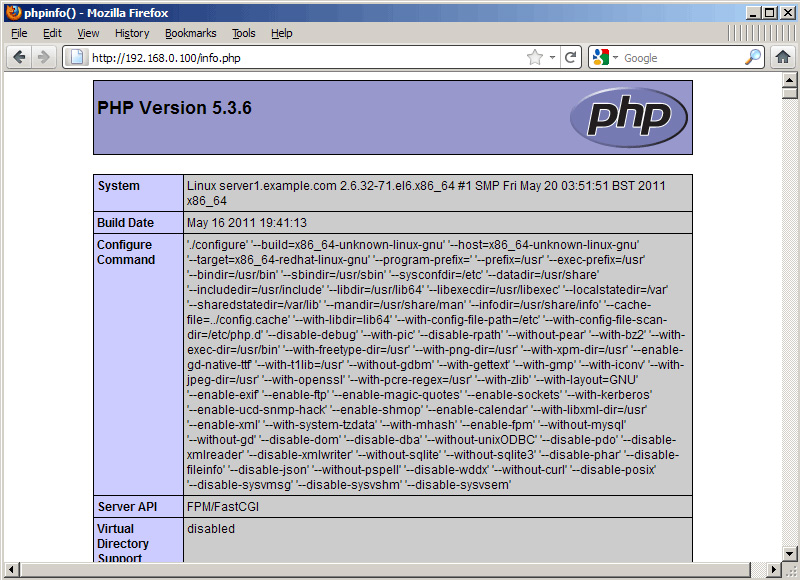Click the page icon in the address bar
Viewport: 800px width, 580px height.
[x=76, y=57]
